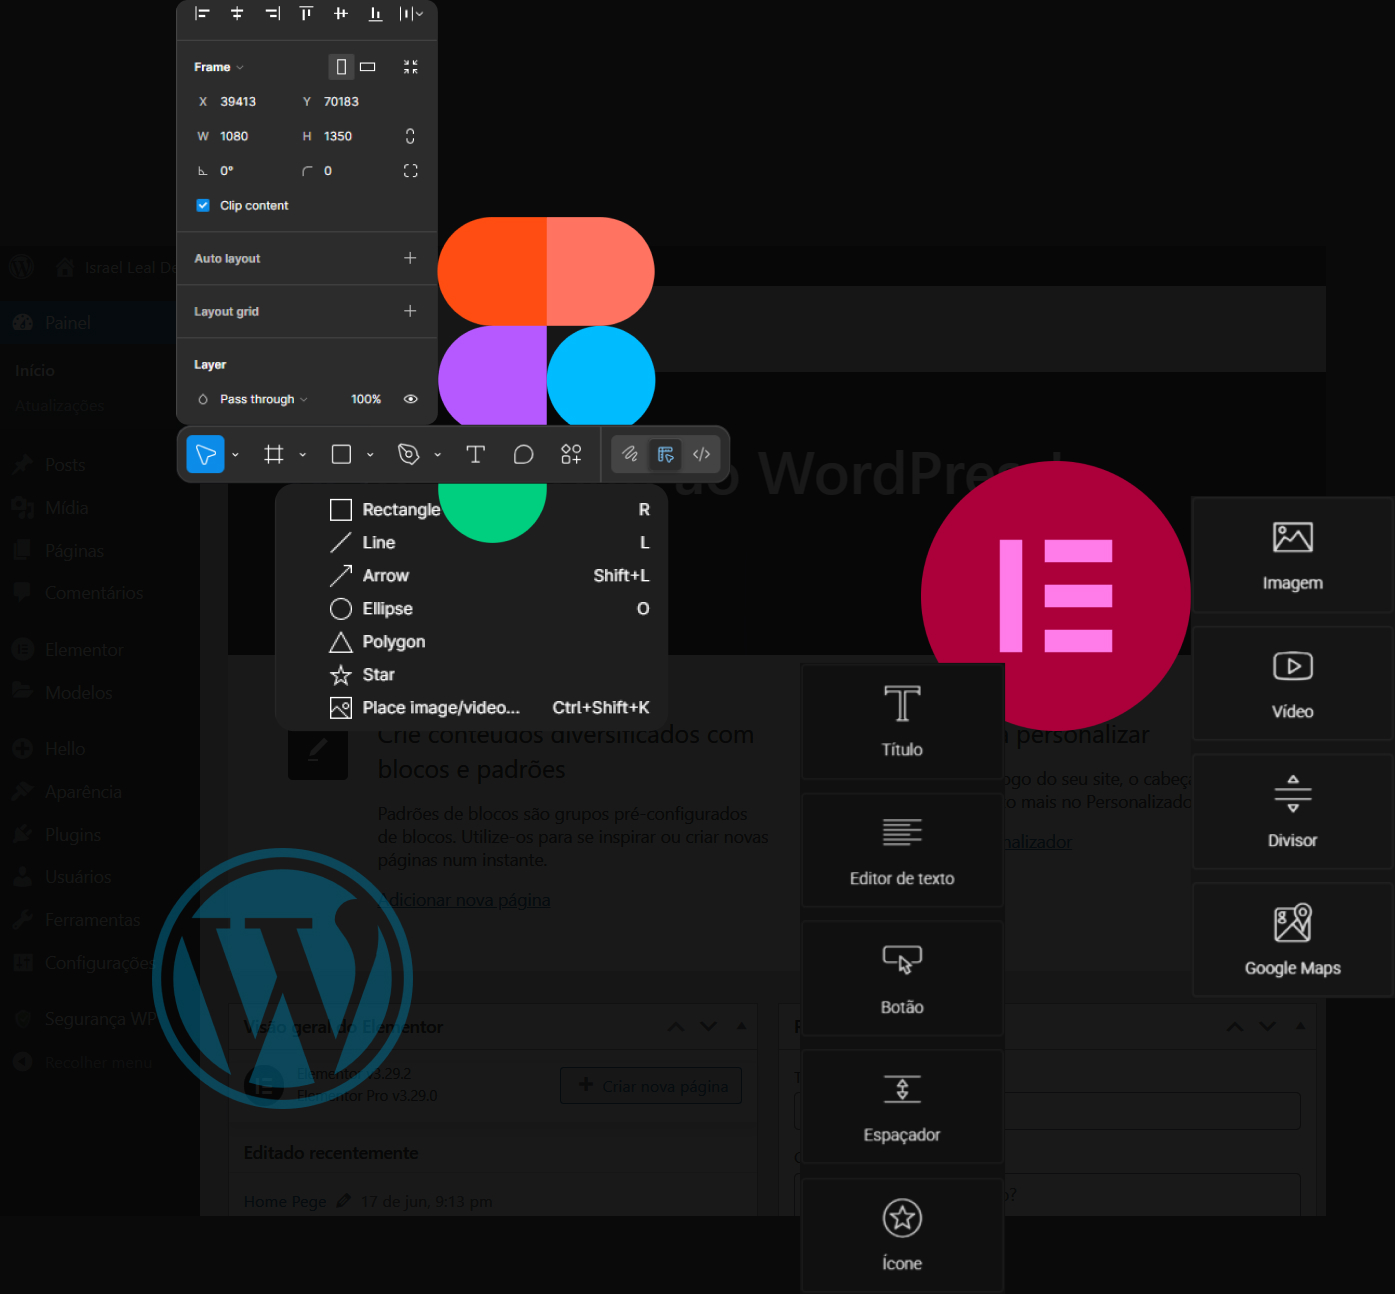
Task: Toggle constrain proportions lock icon
Action: point(410,136)
